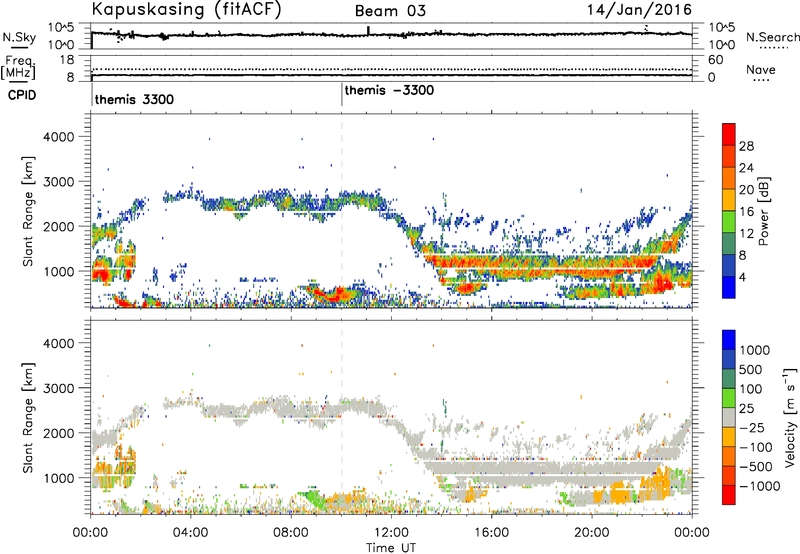Click the '24' tick on the power colorbar
Image resolution: width=800 pixels, height=554 pixels.
tap(746, 168)
